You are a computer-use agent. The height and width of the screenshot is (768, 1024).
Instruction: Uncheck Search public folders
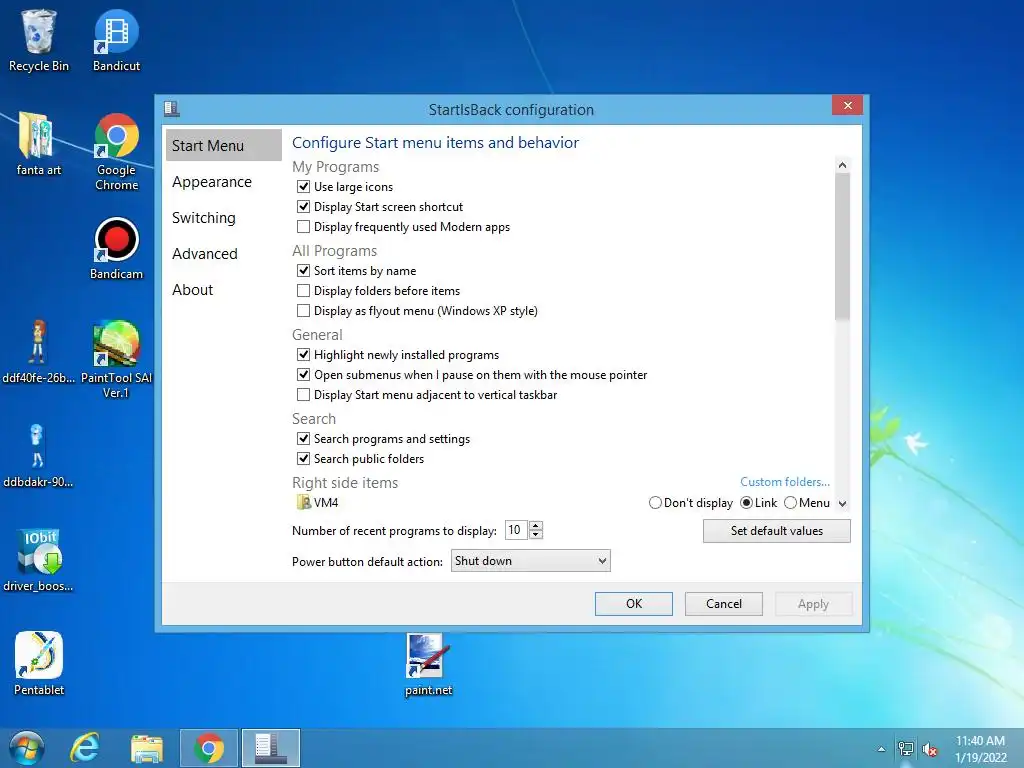[x=303, y=458]
